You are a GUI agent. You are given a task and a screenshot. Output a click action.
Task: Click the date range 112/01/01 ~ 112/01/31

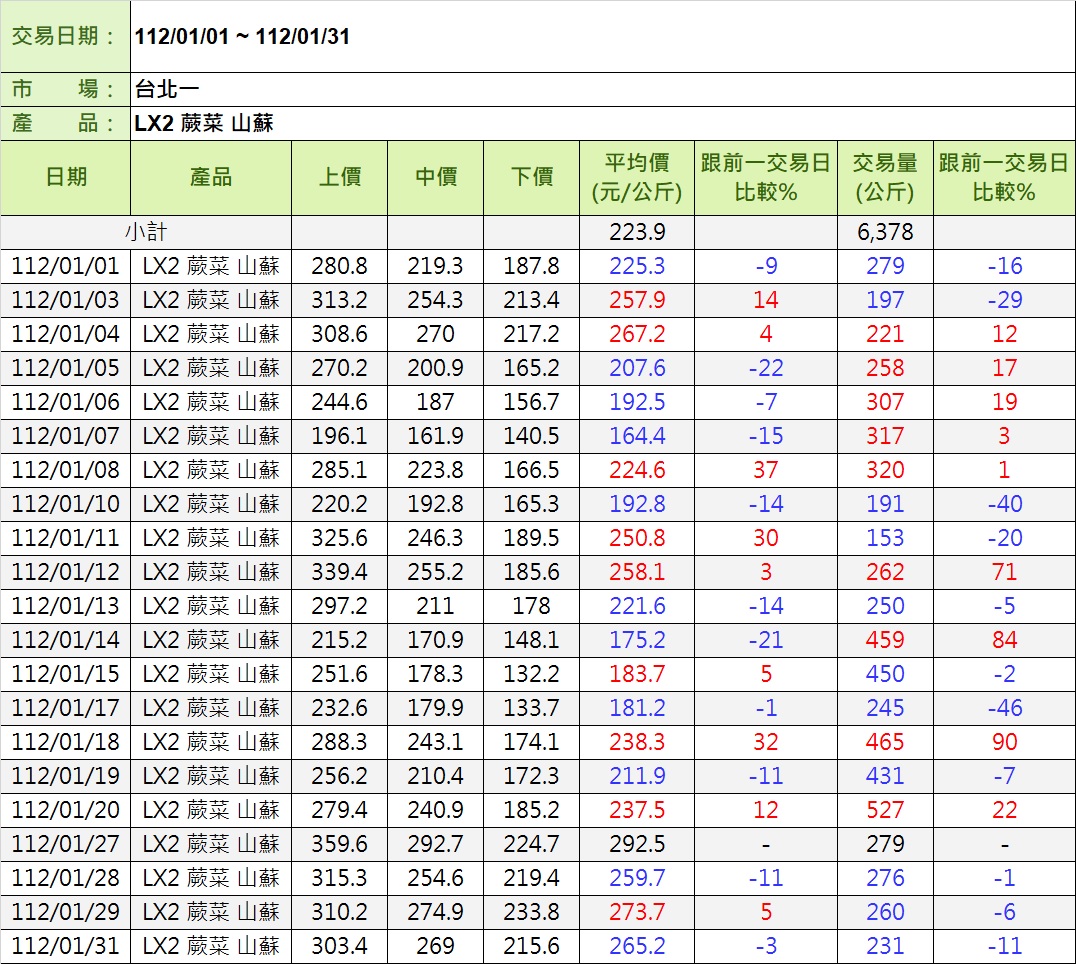(242, 37)
